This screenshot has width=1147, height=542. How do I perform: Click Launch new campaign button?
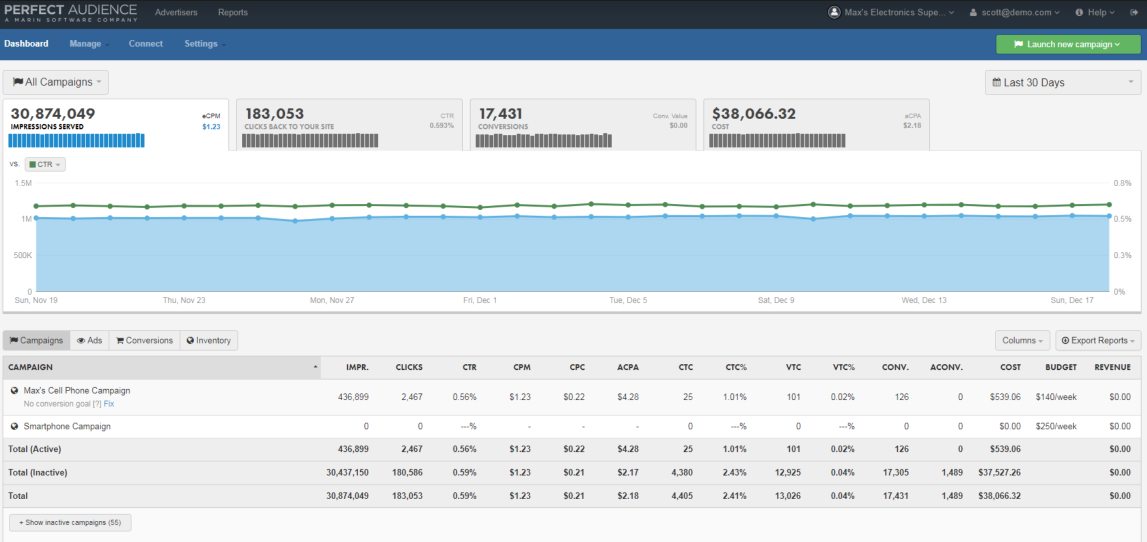click(1067, 44)
